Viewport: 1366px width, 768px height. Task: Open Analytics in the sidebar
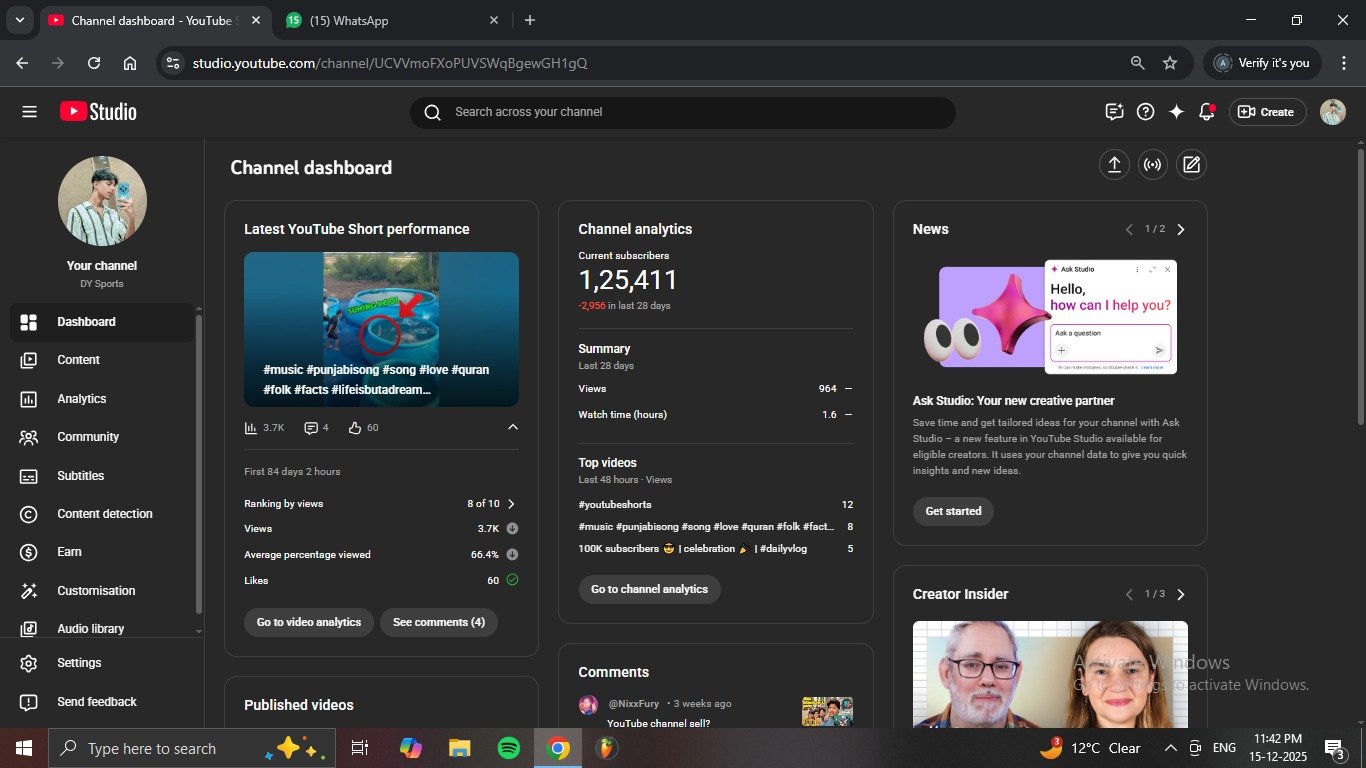point(82,399)
